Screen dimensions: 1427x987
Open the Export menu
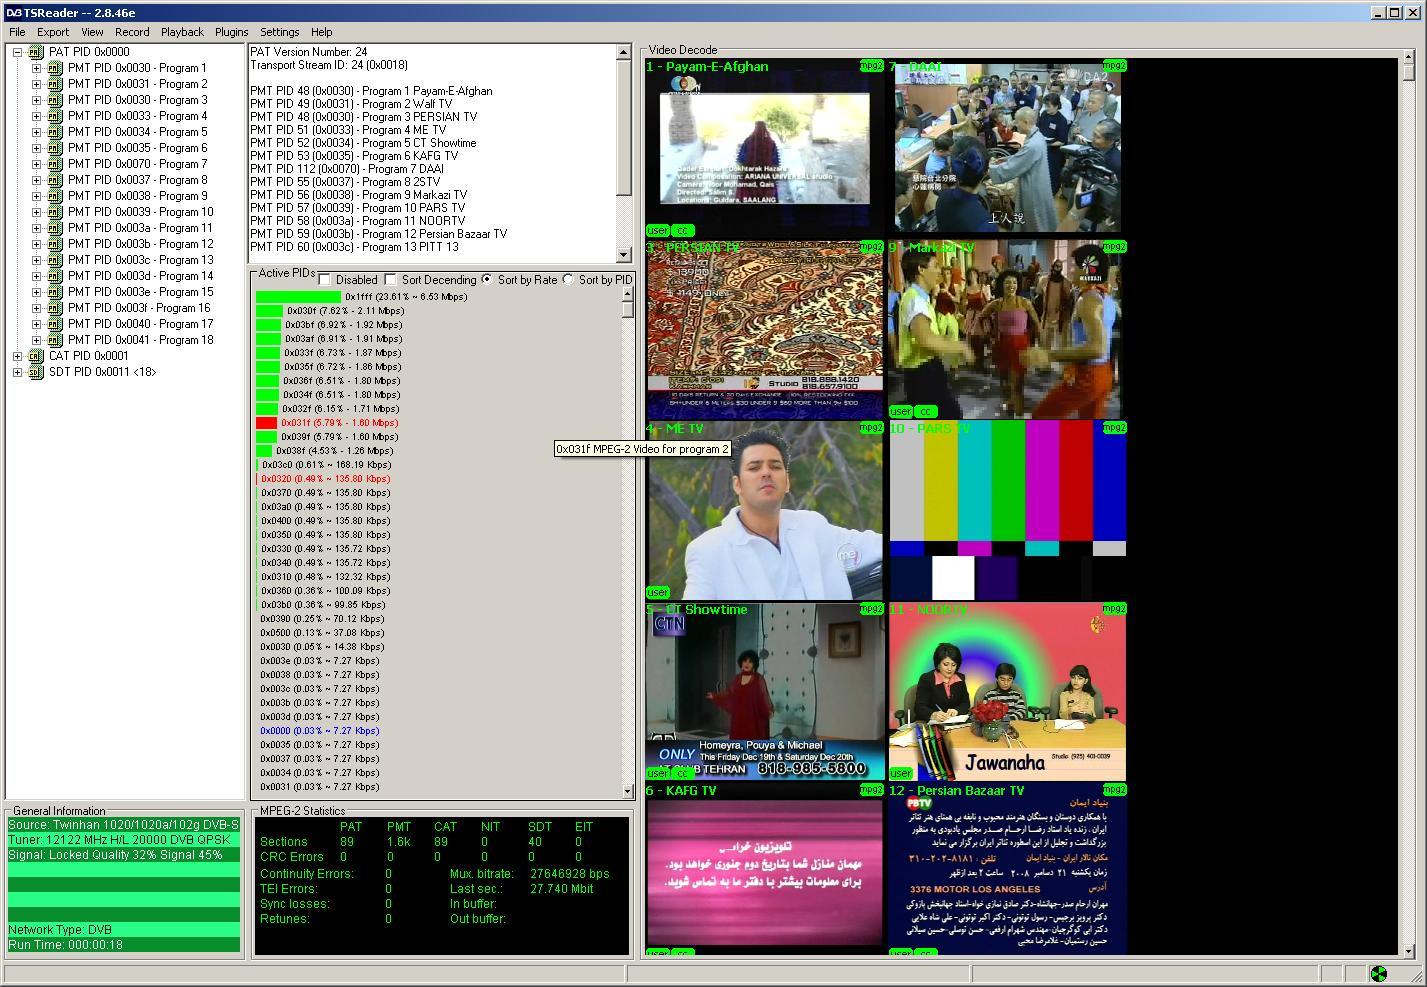click(x=53, y=32)
